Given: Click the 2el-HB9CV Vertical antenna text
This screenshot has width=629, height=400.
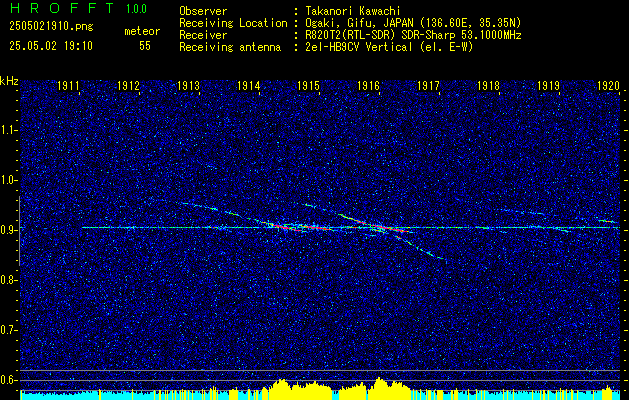Looking at the screenshot, I should tap(389, 47).
